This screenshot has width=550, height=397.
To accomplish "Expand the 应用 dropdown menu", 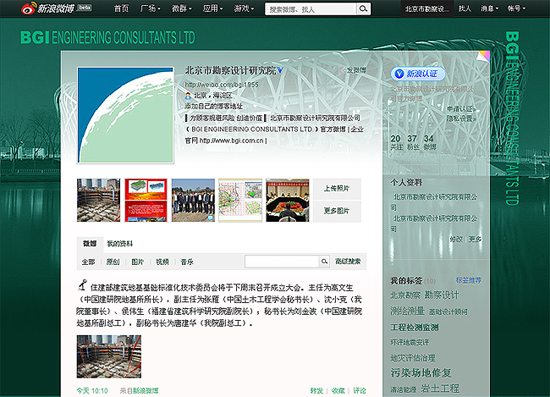I will pyautogui.click(x=213, y=8).
